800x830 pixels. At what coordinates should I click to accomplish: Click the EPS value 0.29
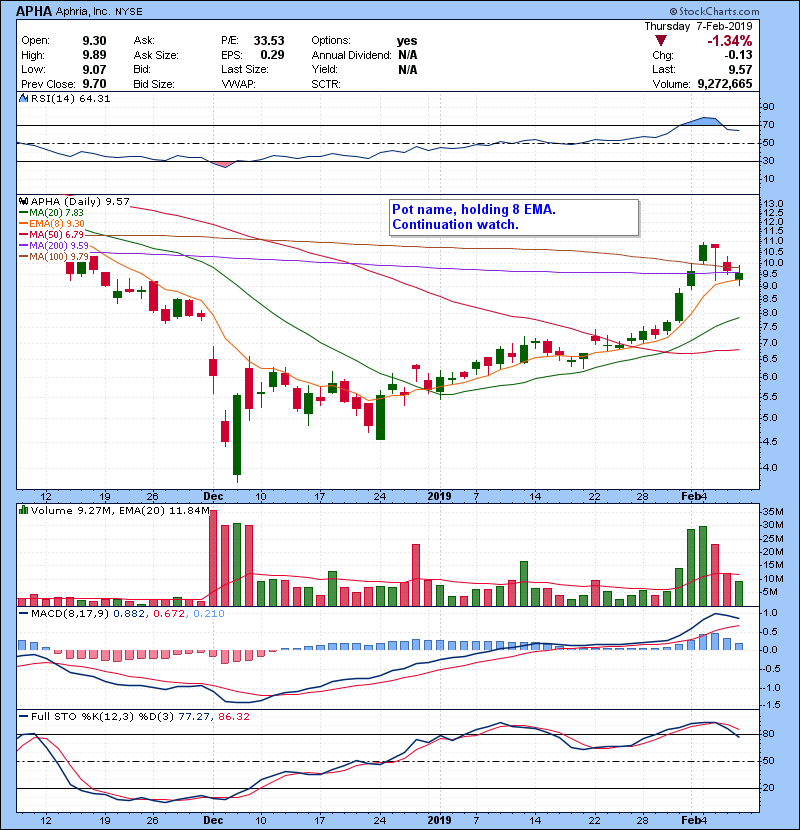(x=272, y=55)
